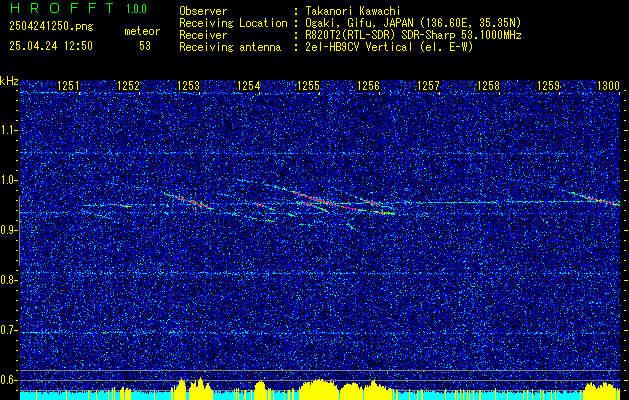629x400 pixels.
Task: Click the 0.9 kHz axis label
Action: coord(8,230)
